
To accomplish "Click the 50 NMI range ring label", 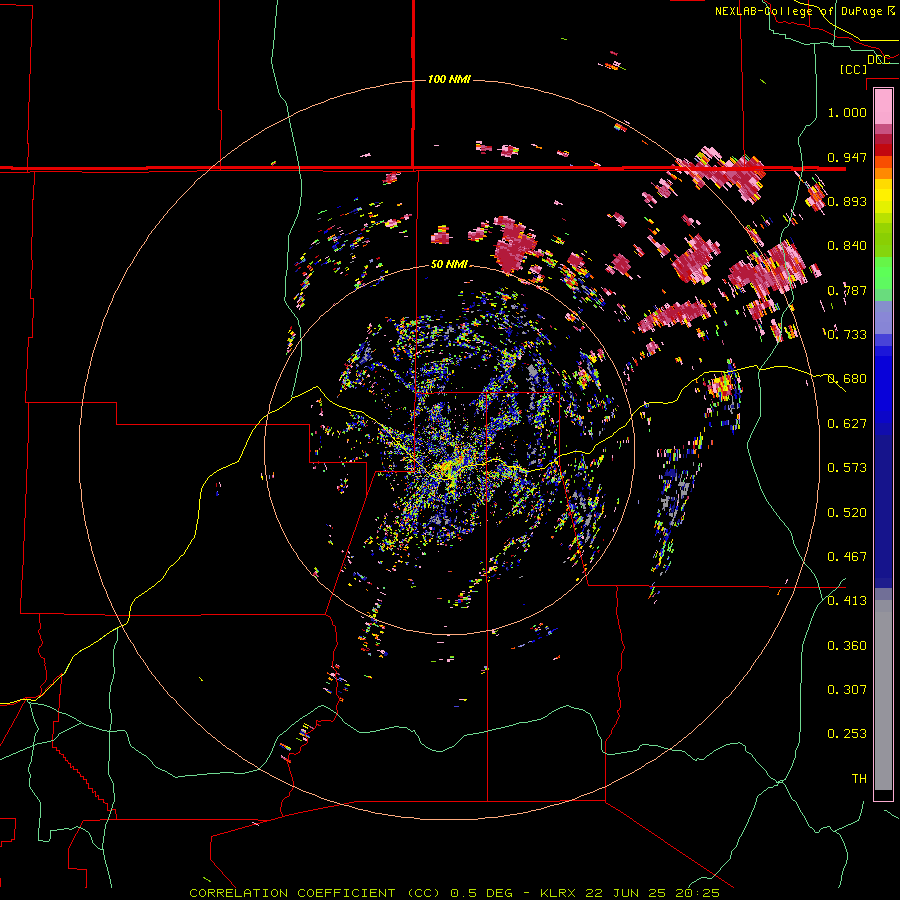I will pos(449,264).
